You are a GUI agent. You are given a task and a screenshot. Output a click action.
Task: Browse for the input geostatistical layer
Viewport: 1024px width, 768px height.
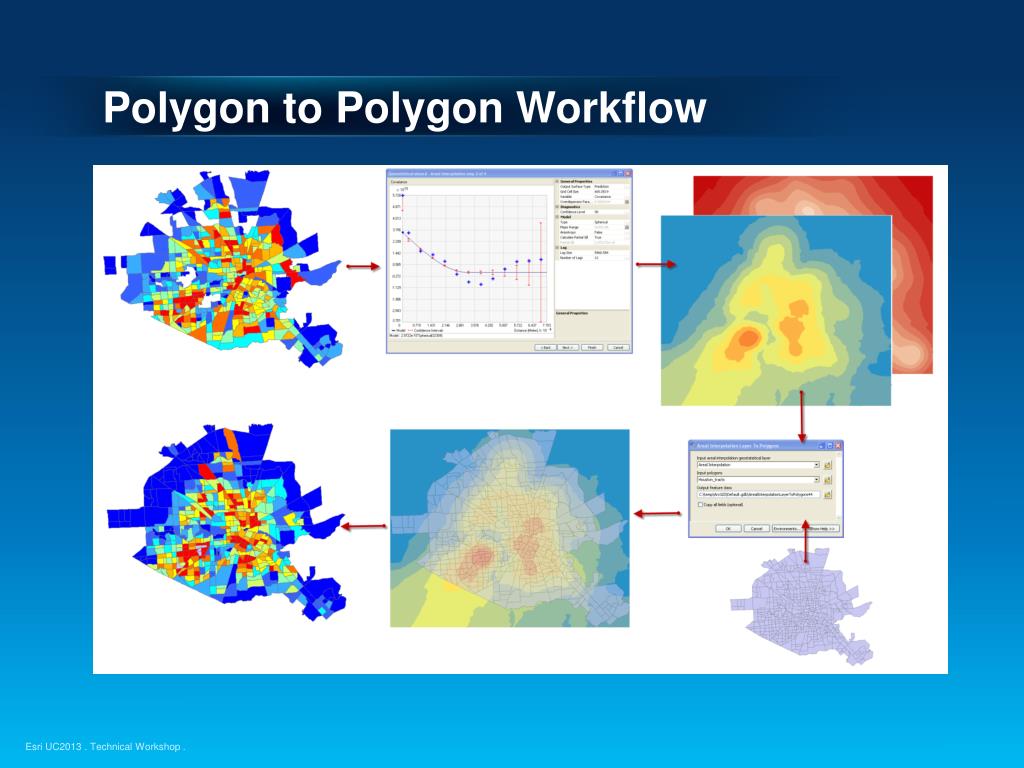point(827,465)
